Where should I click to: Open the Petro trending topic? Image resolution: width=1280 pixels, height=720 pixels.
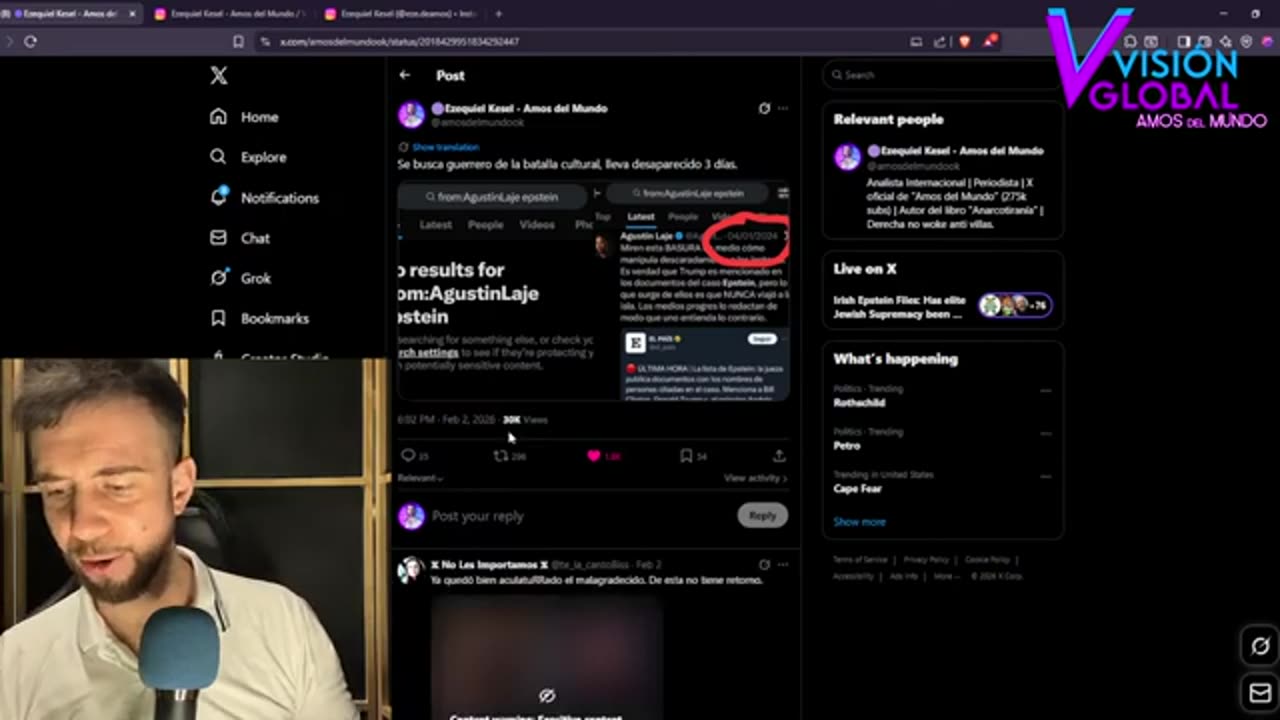pyautogui.click(x=847, y=446)
